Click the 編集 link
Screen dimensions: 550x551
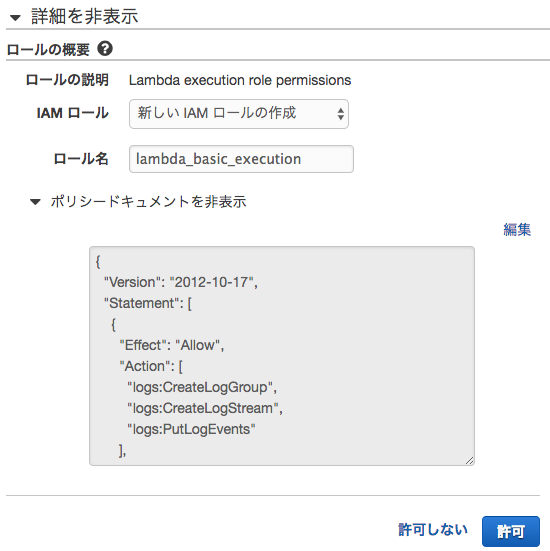517,229
